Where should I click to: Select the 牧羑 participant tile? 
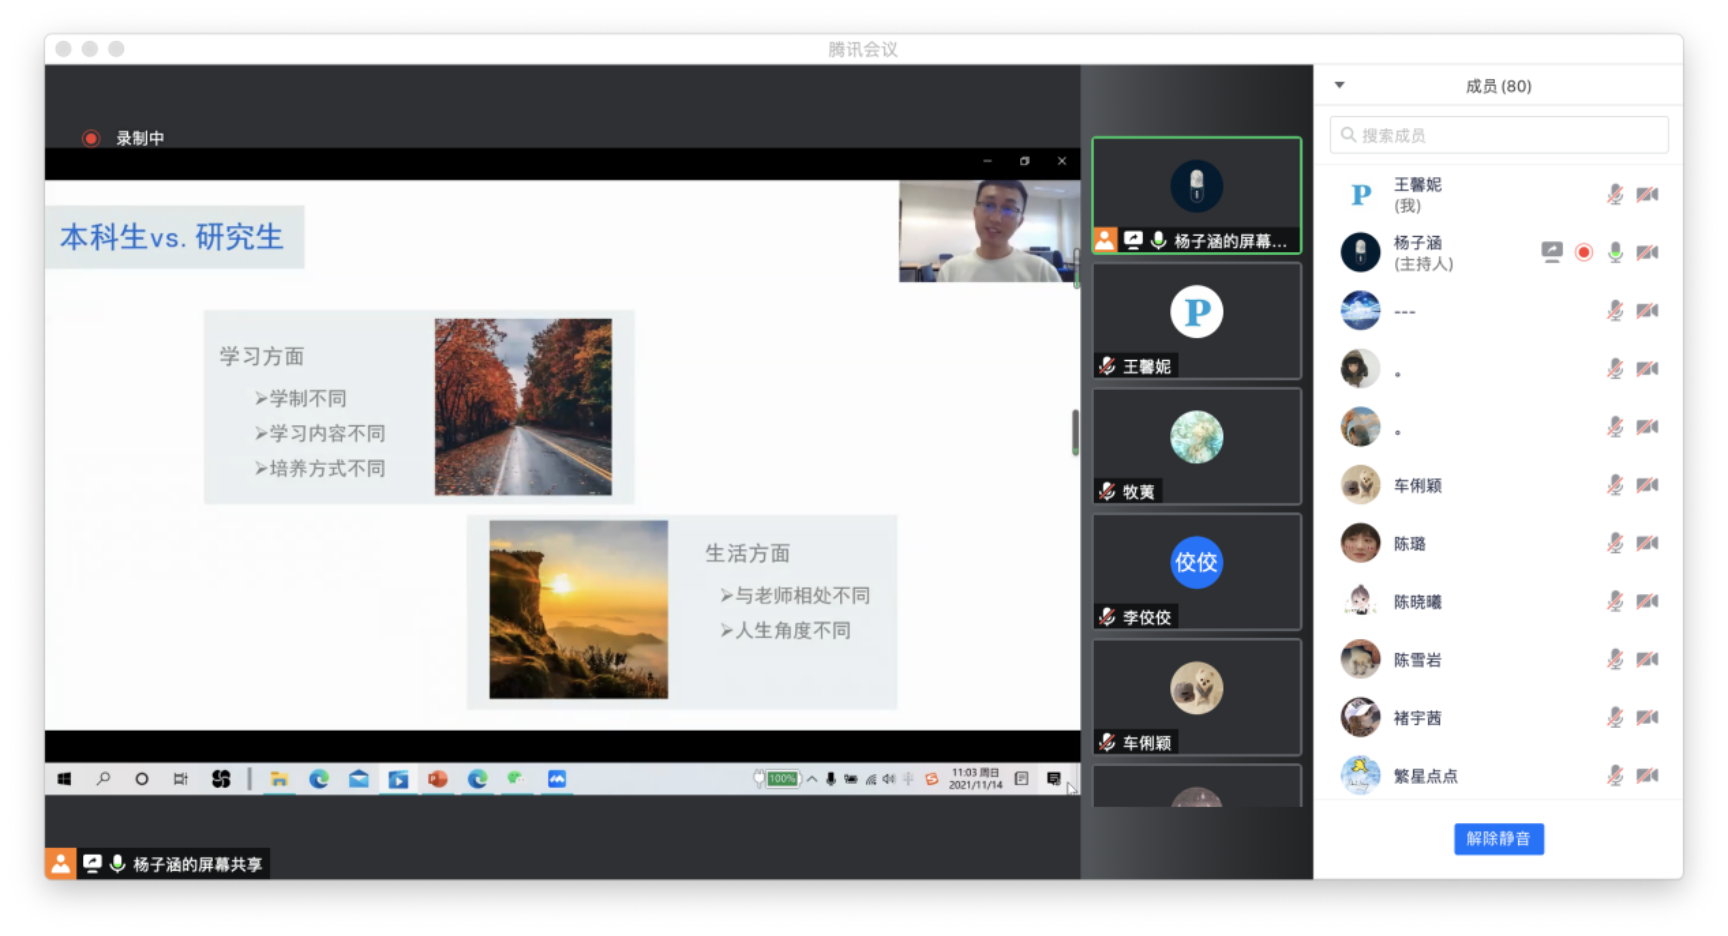tap(1196, 446)
